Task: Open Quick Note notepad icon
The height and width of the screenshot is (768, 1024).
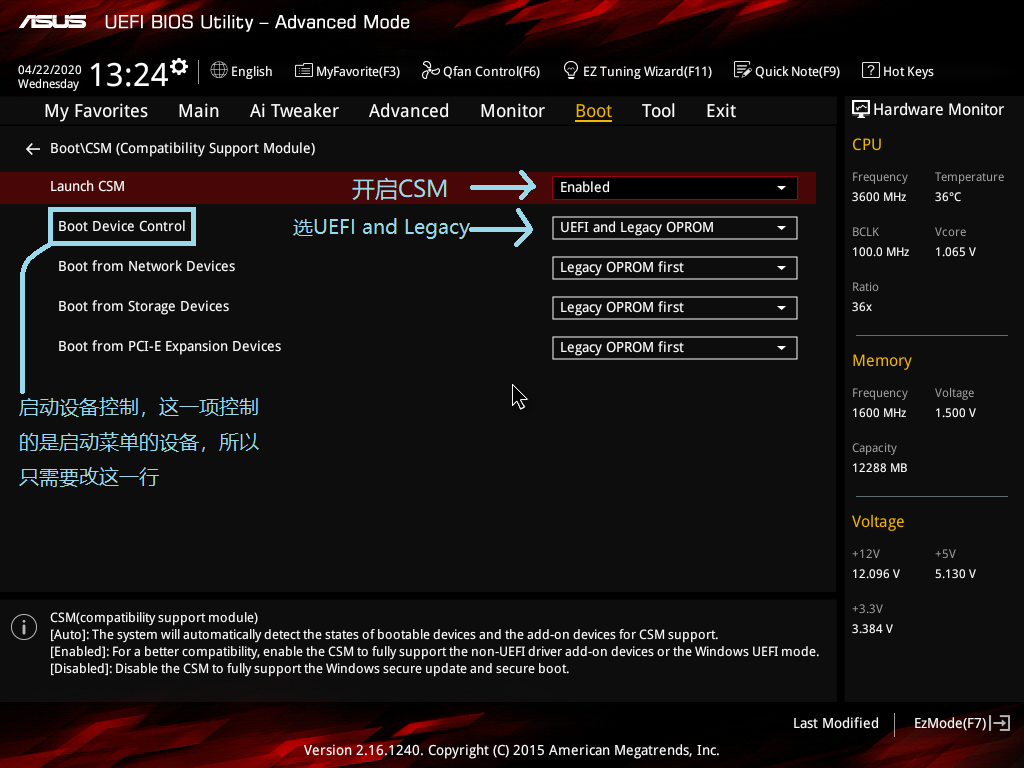Action: coord(743,70)
